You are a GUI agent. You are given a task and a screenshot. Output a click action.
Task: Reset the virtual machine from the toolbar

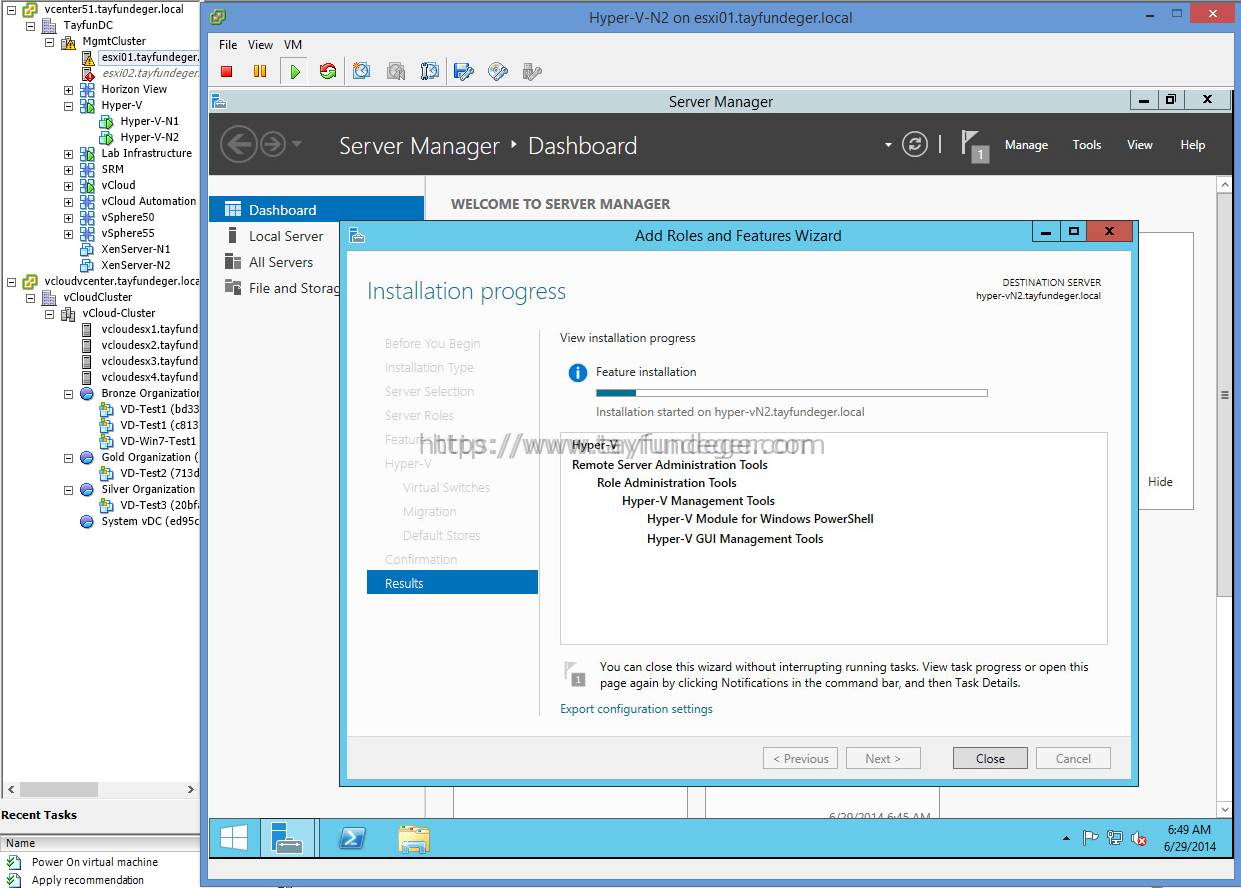coord(327,71)
